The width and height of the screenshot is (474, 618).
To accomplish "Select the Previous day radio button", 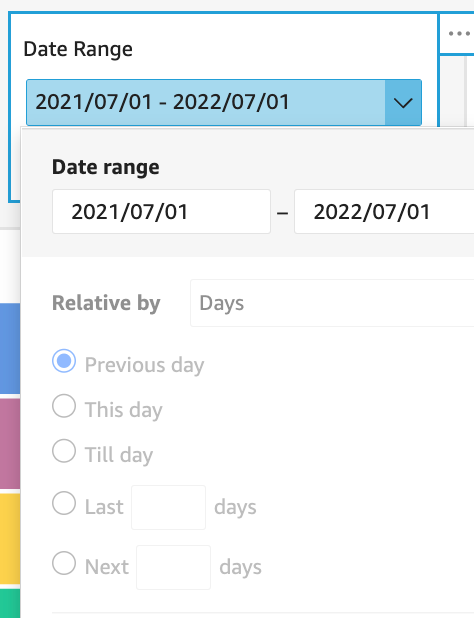I will (x=64, y=361).
